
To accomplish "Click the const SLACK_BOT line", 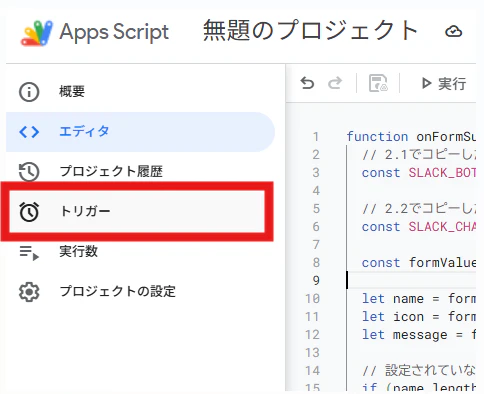I will click(x=419, y=173).
